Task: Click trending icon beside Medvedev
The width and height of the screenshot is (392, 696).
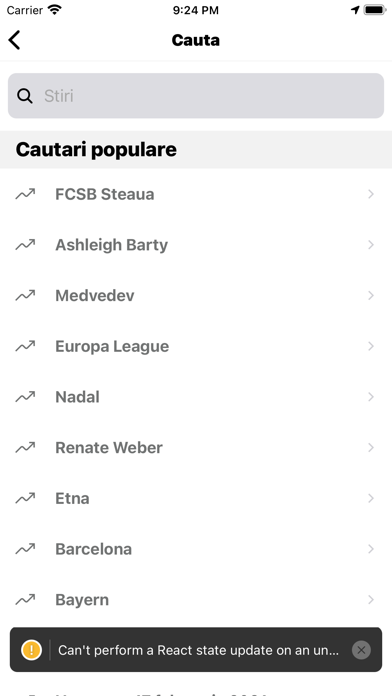Action: pos(25,295)
